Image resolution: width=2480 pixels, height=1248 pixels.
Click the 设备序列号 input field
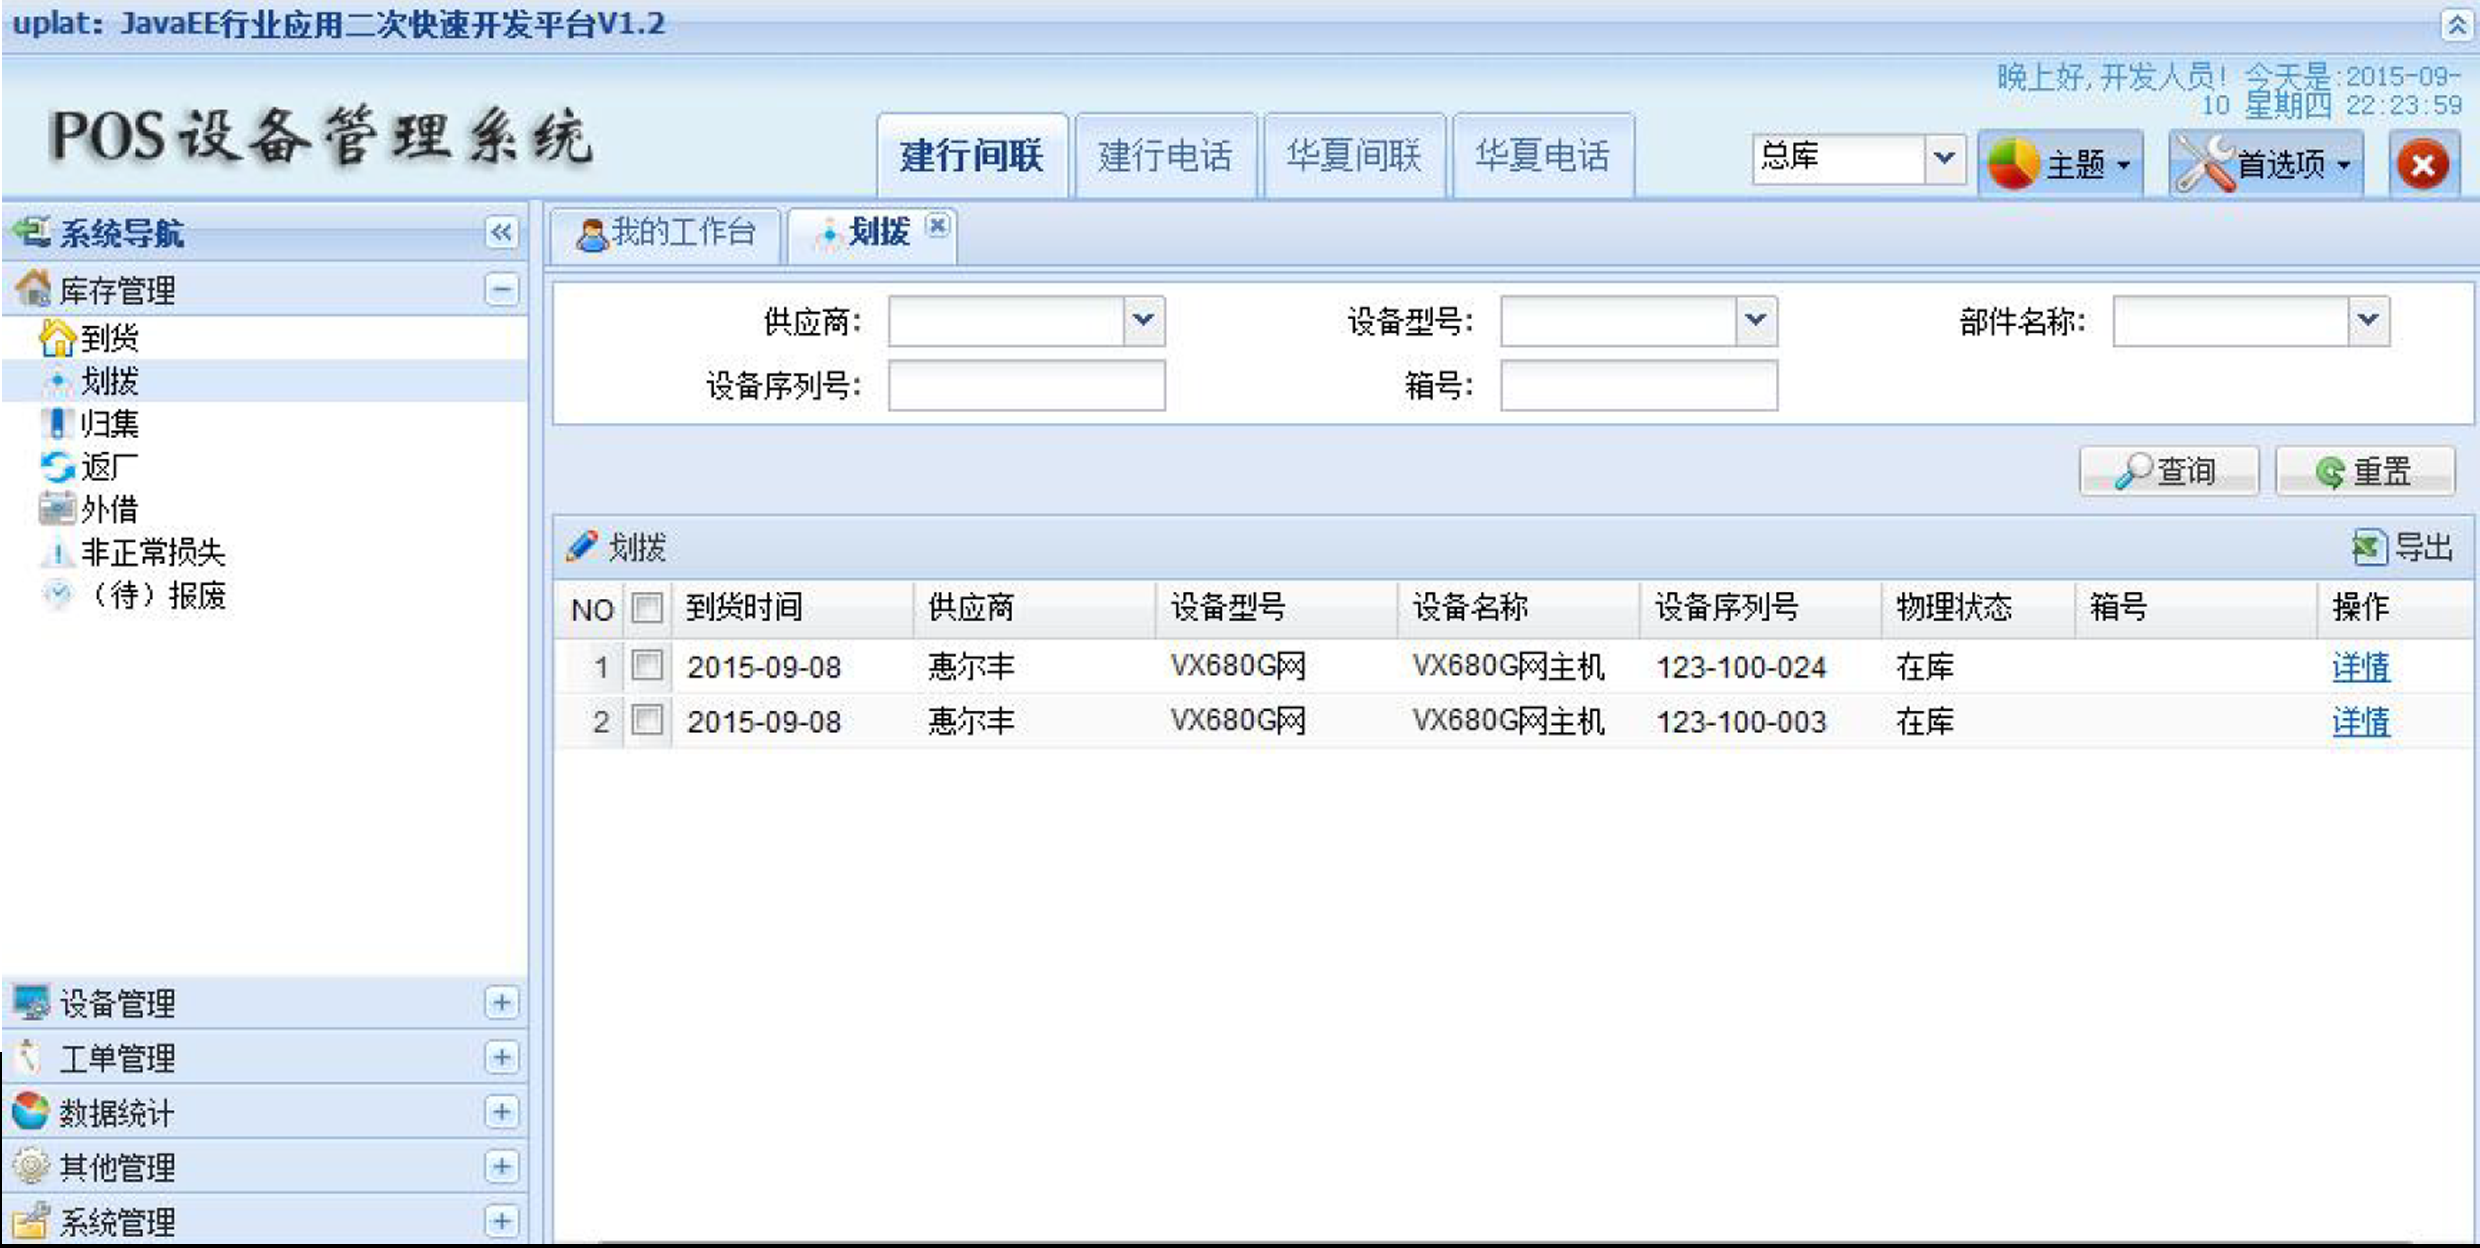point(1026,386)
